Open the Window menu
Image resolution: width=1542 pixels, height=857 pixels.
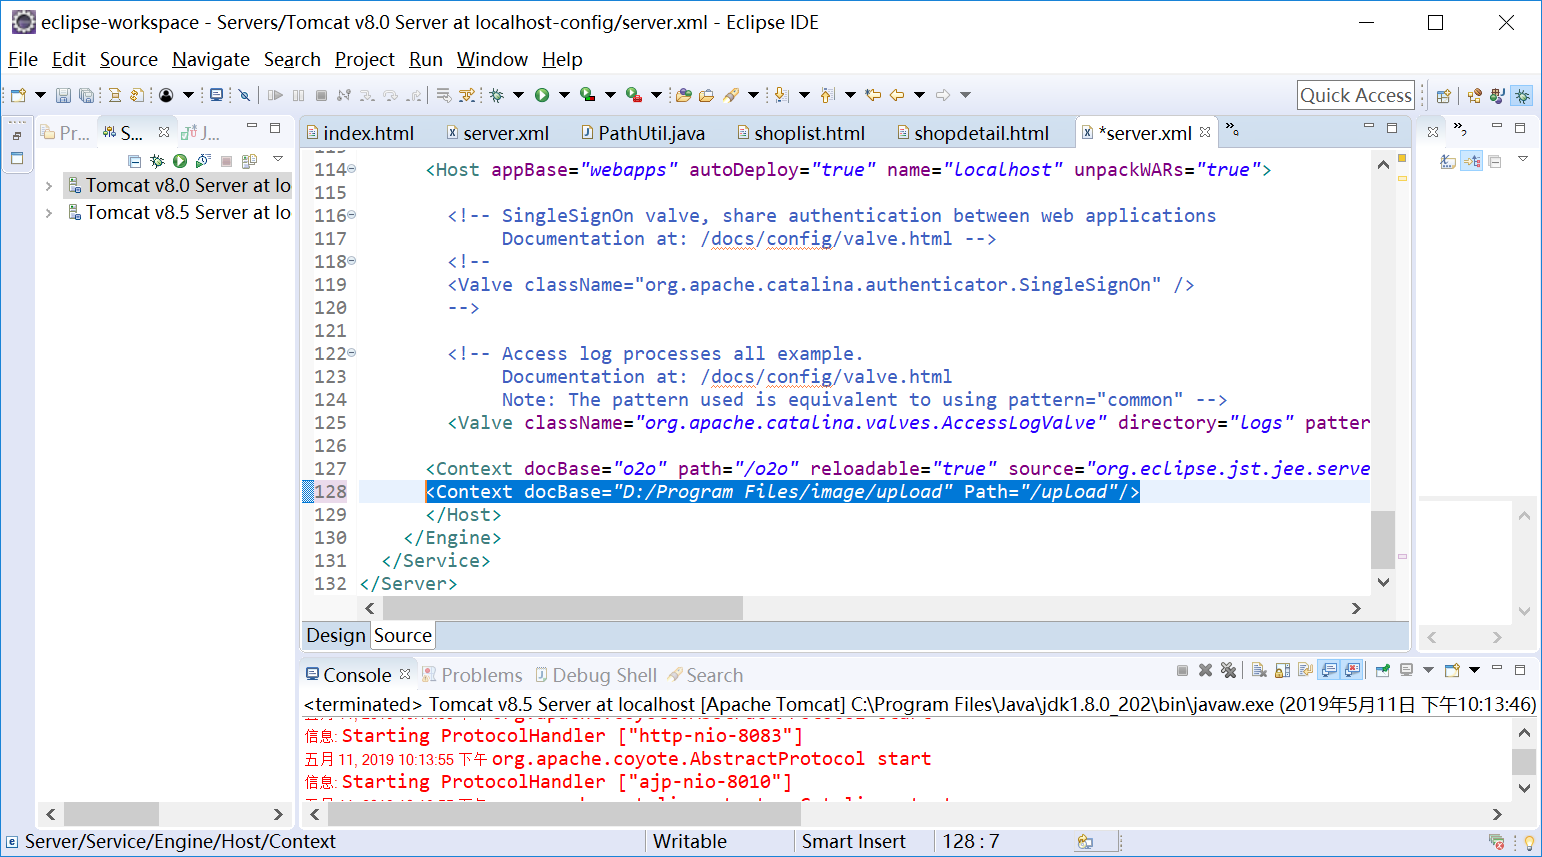coord(492,60)
